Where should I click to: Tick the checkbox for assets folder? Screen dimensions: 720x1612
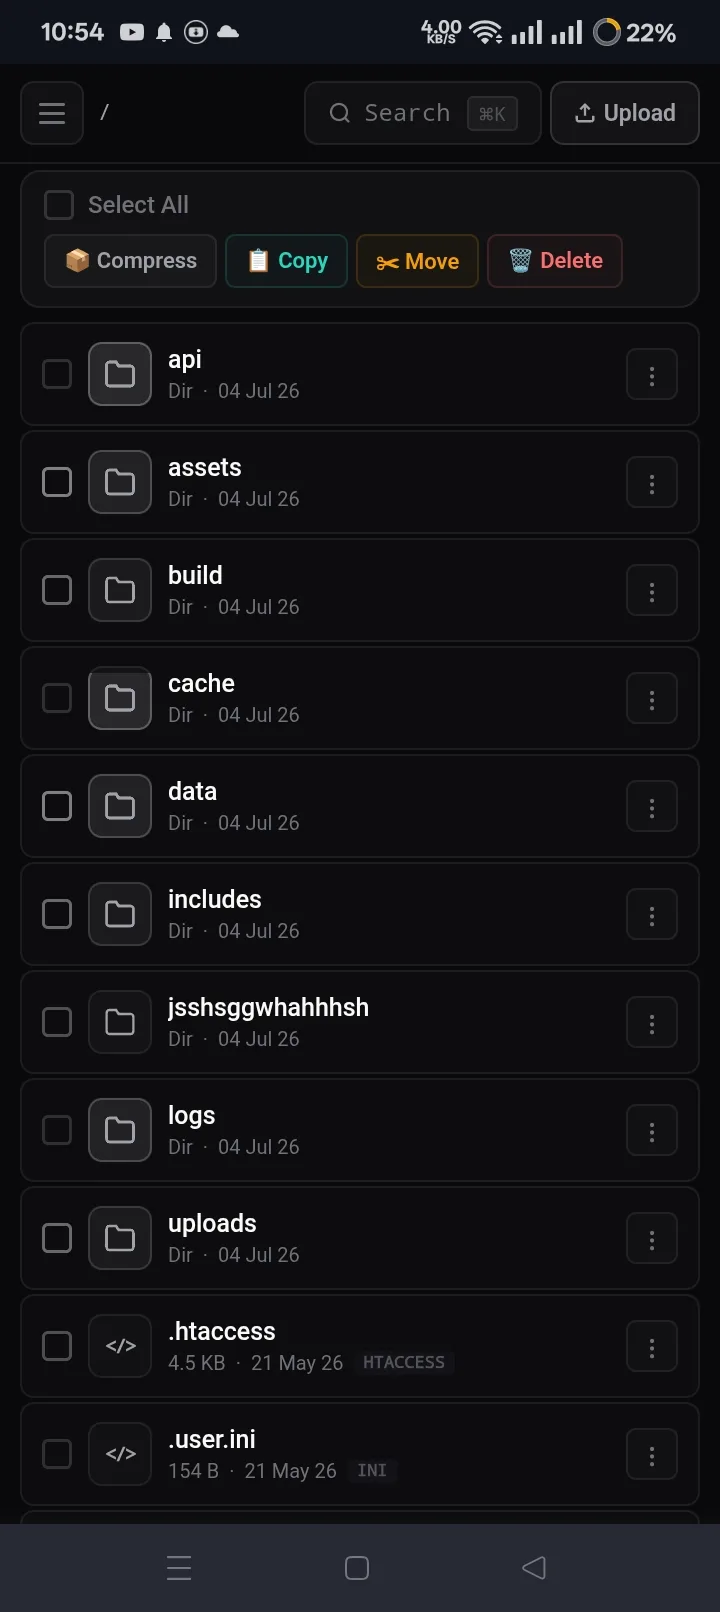[57, 482]
